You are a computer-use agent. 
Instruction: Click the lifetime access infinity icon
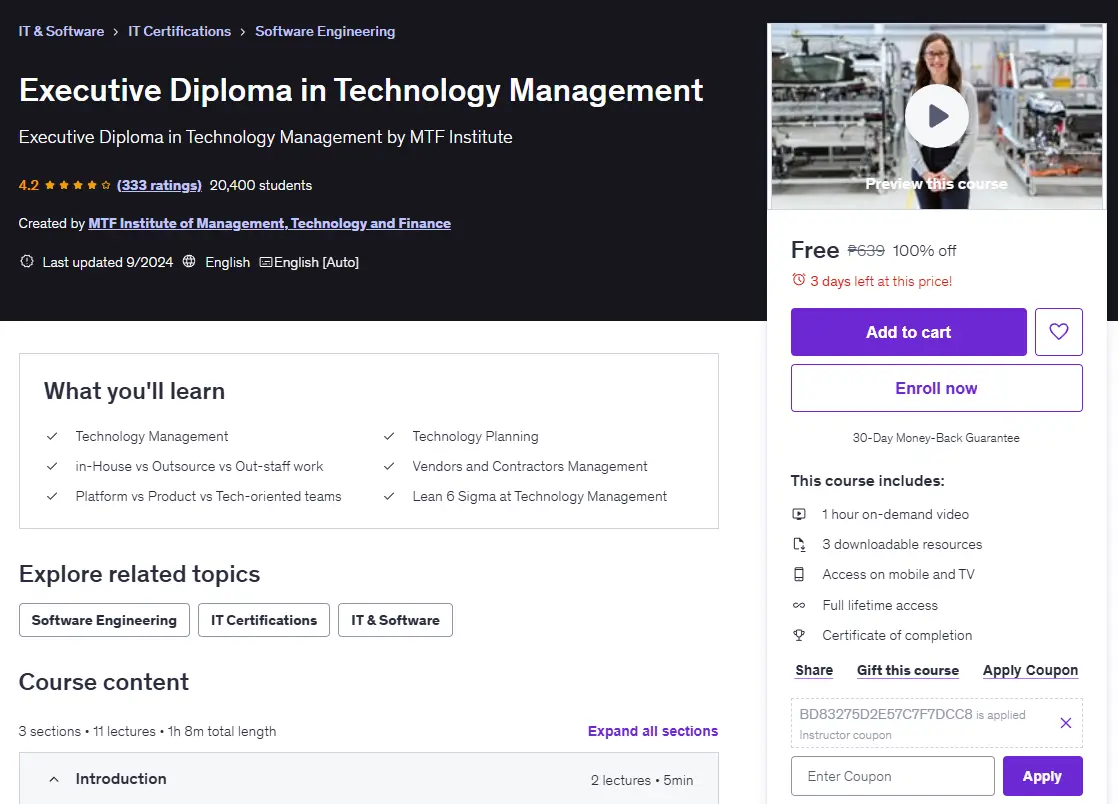tap(799, 605)
